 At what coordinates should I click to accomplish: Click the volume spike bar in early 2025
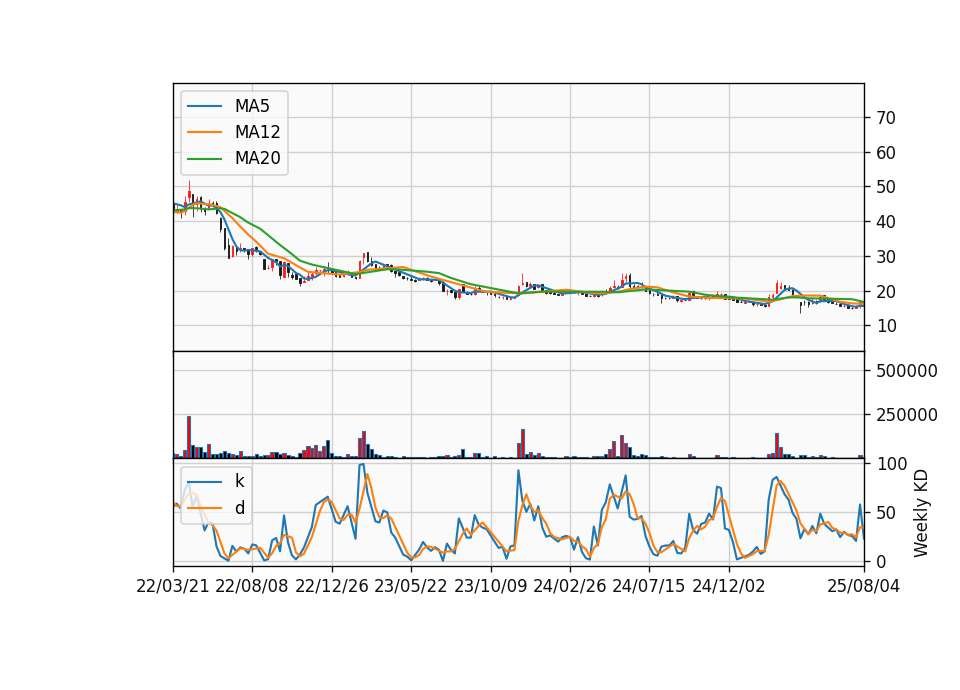tap(777, 446)
